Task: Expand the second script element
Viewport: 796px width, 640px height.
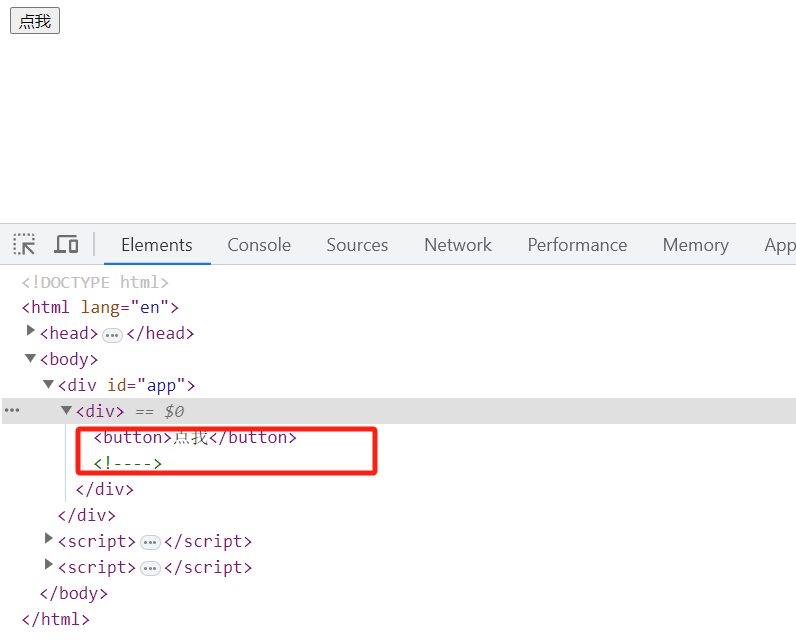Action: [x=49, y=566]
